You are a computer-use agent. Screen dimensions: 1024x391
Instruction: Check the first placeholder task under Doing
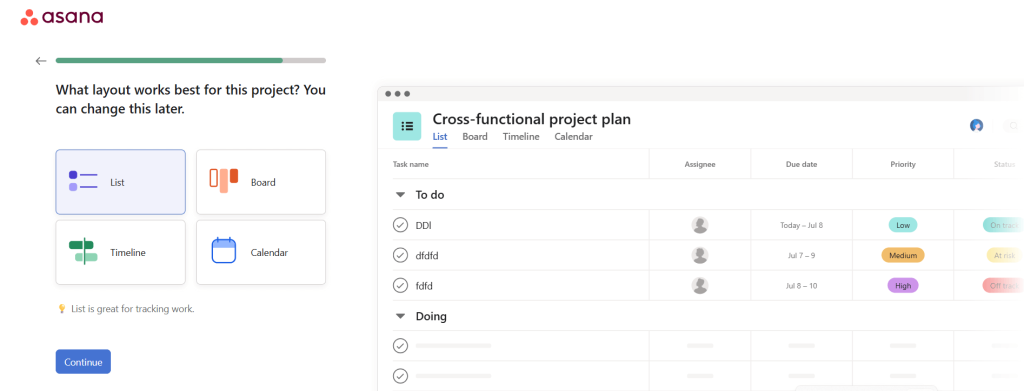400,345
